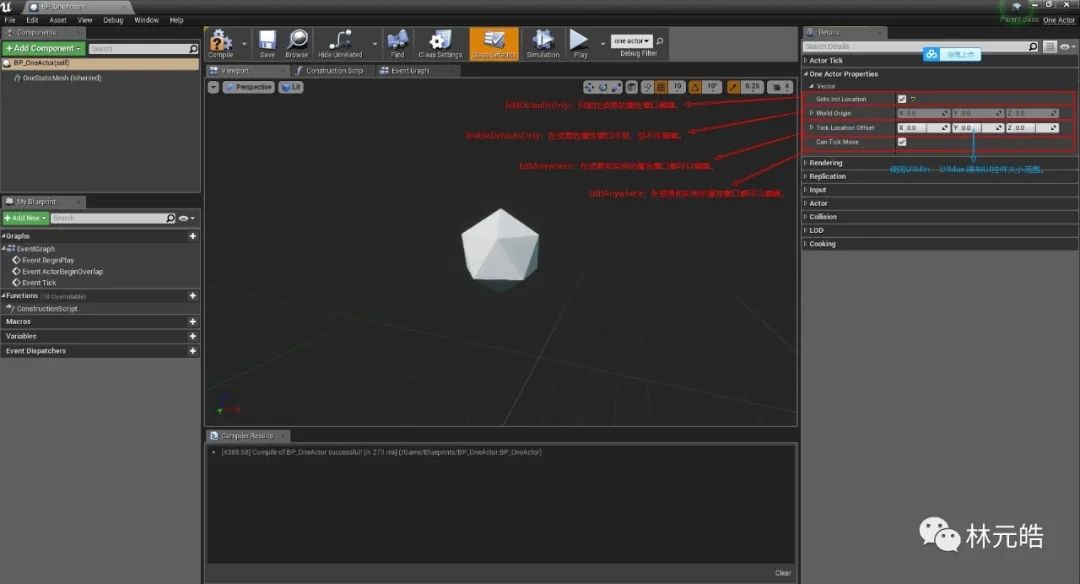Add a new function with the plus icon
Screen dimensions: 1080x584
coord(193,296)
